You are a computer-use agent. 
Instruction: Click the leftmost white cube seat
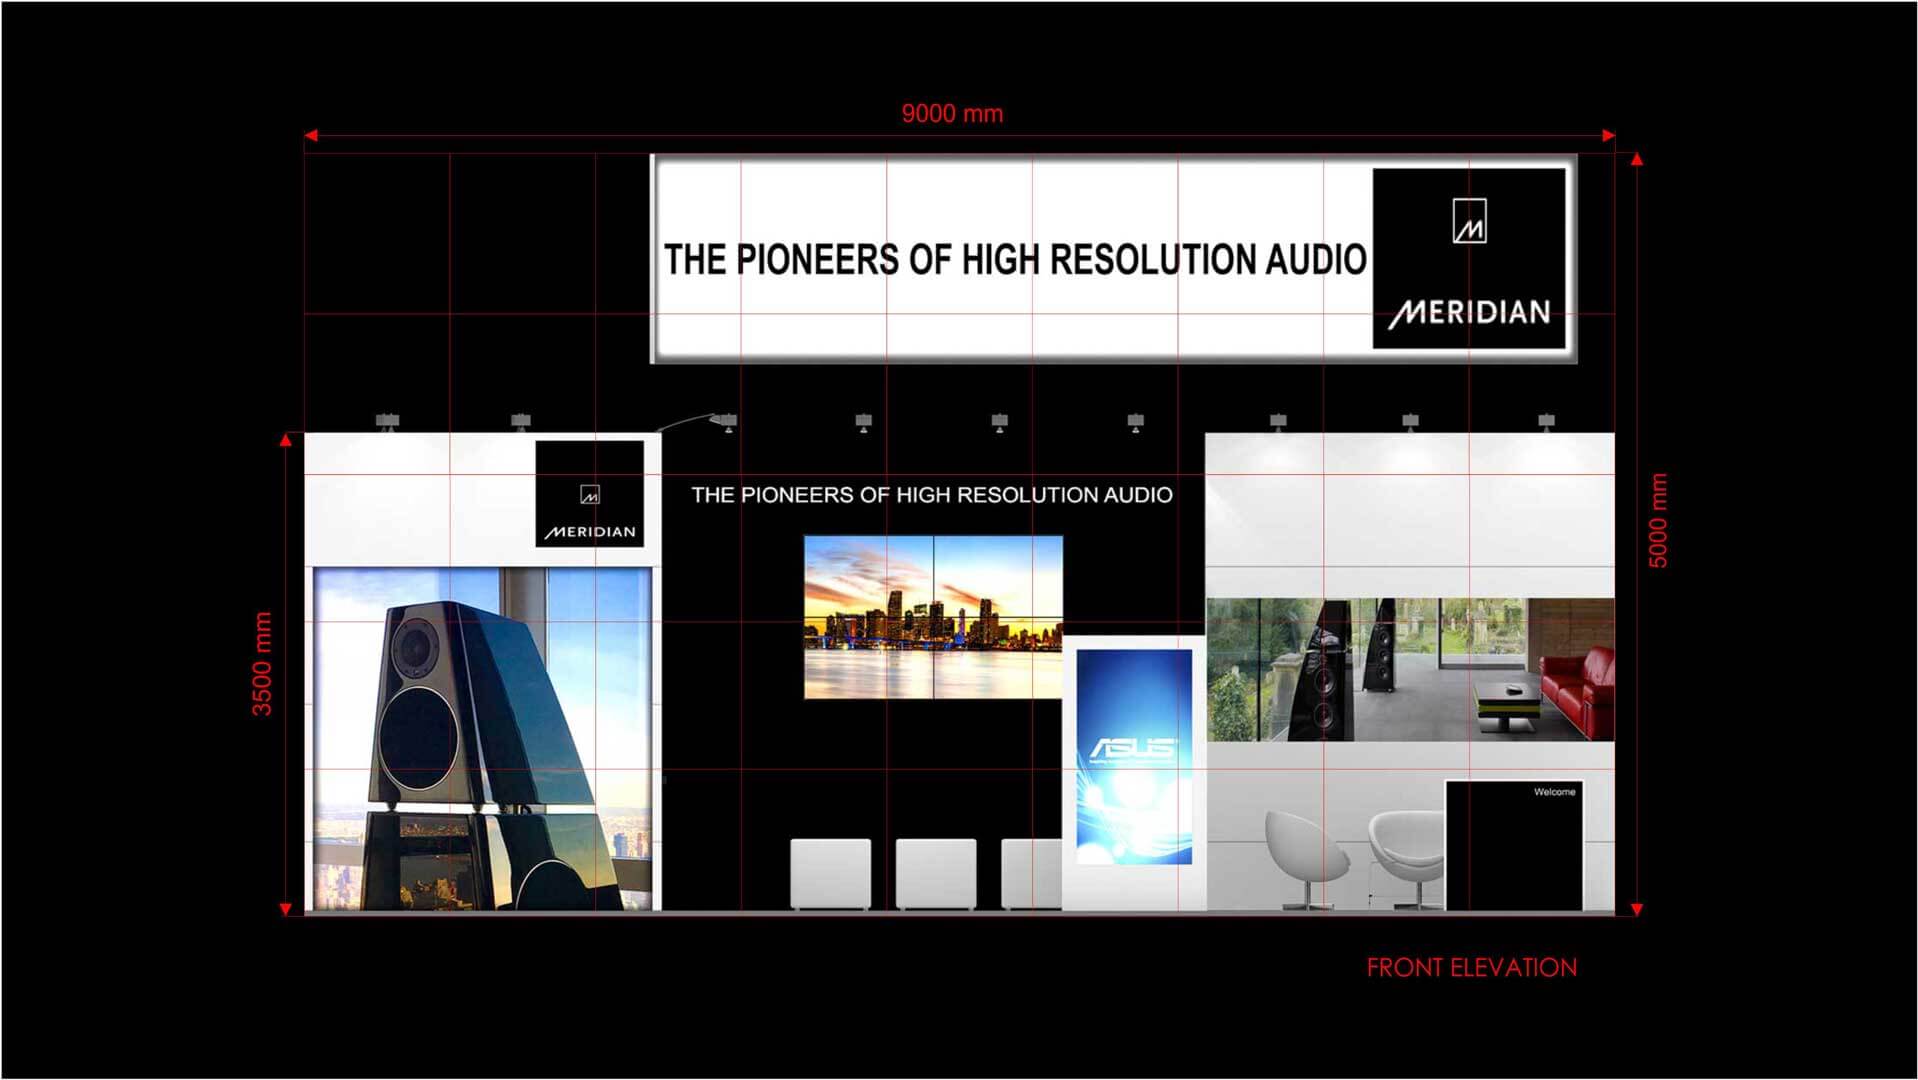(830, 873)
